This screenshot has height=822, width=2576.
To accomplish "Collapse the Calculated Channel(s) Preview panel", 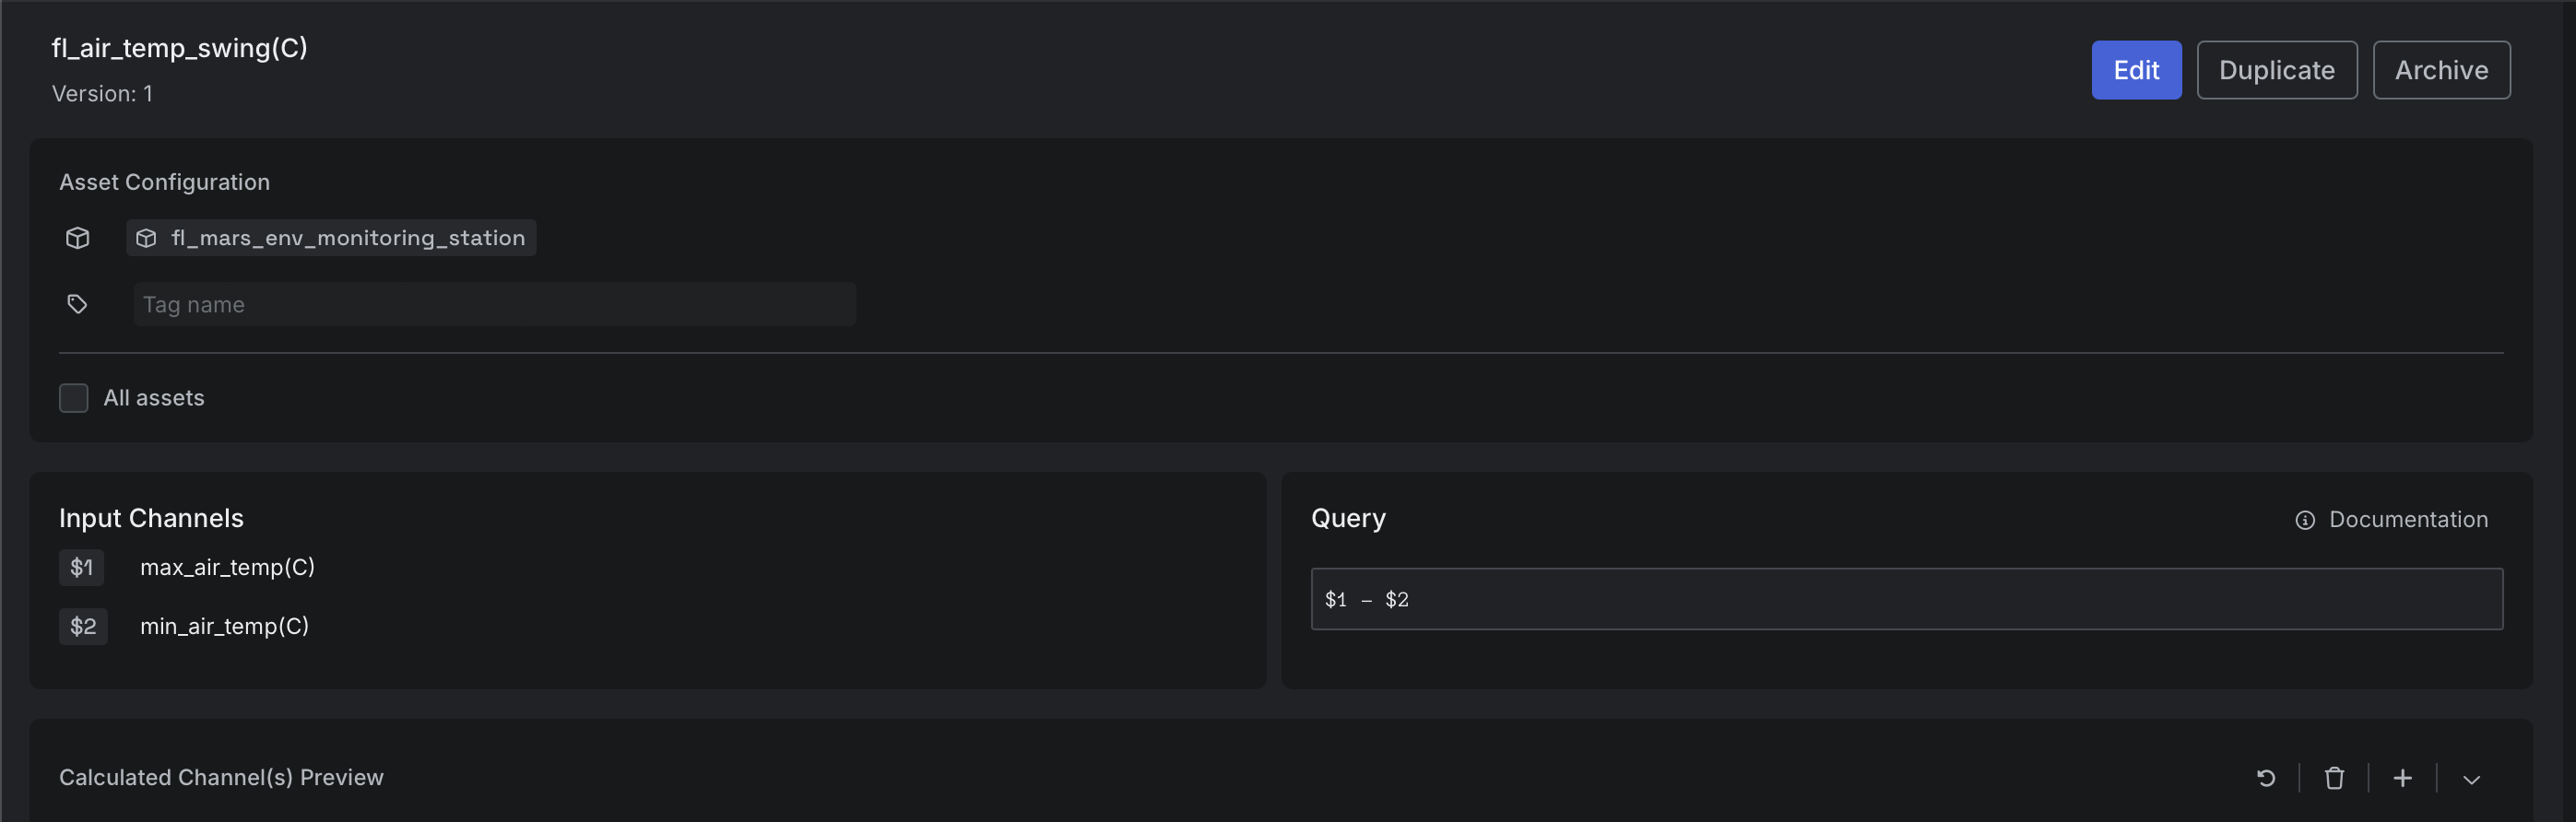I will tap(2471, 778).
